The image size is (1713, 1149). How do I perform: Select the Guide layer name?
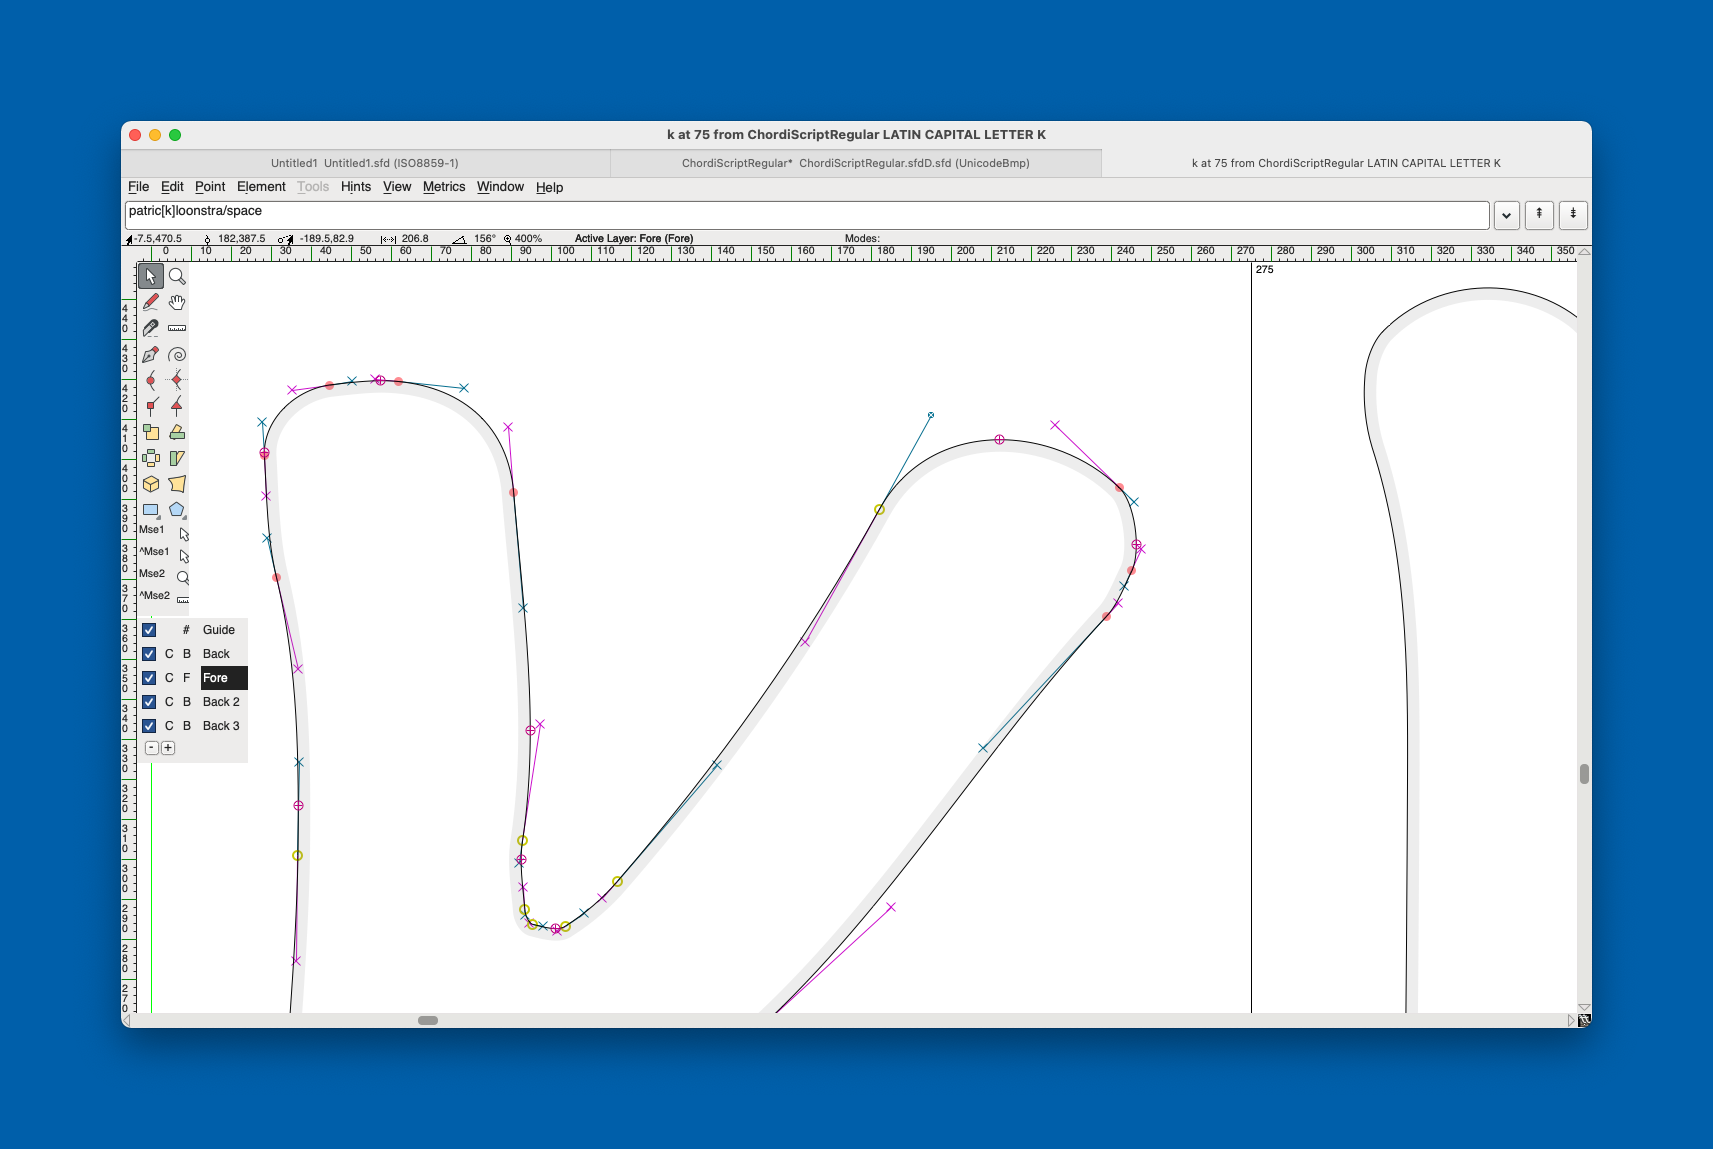[x=219, y=630]
